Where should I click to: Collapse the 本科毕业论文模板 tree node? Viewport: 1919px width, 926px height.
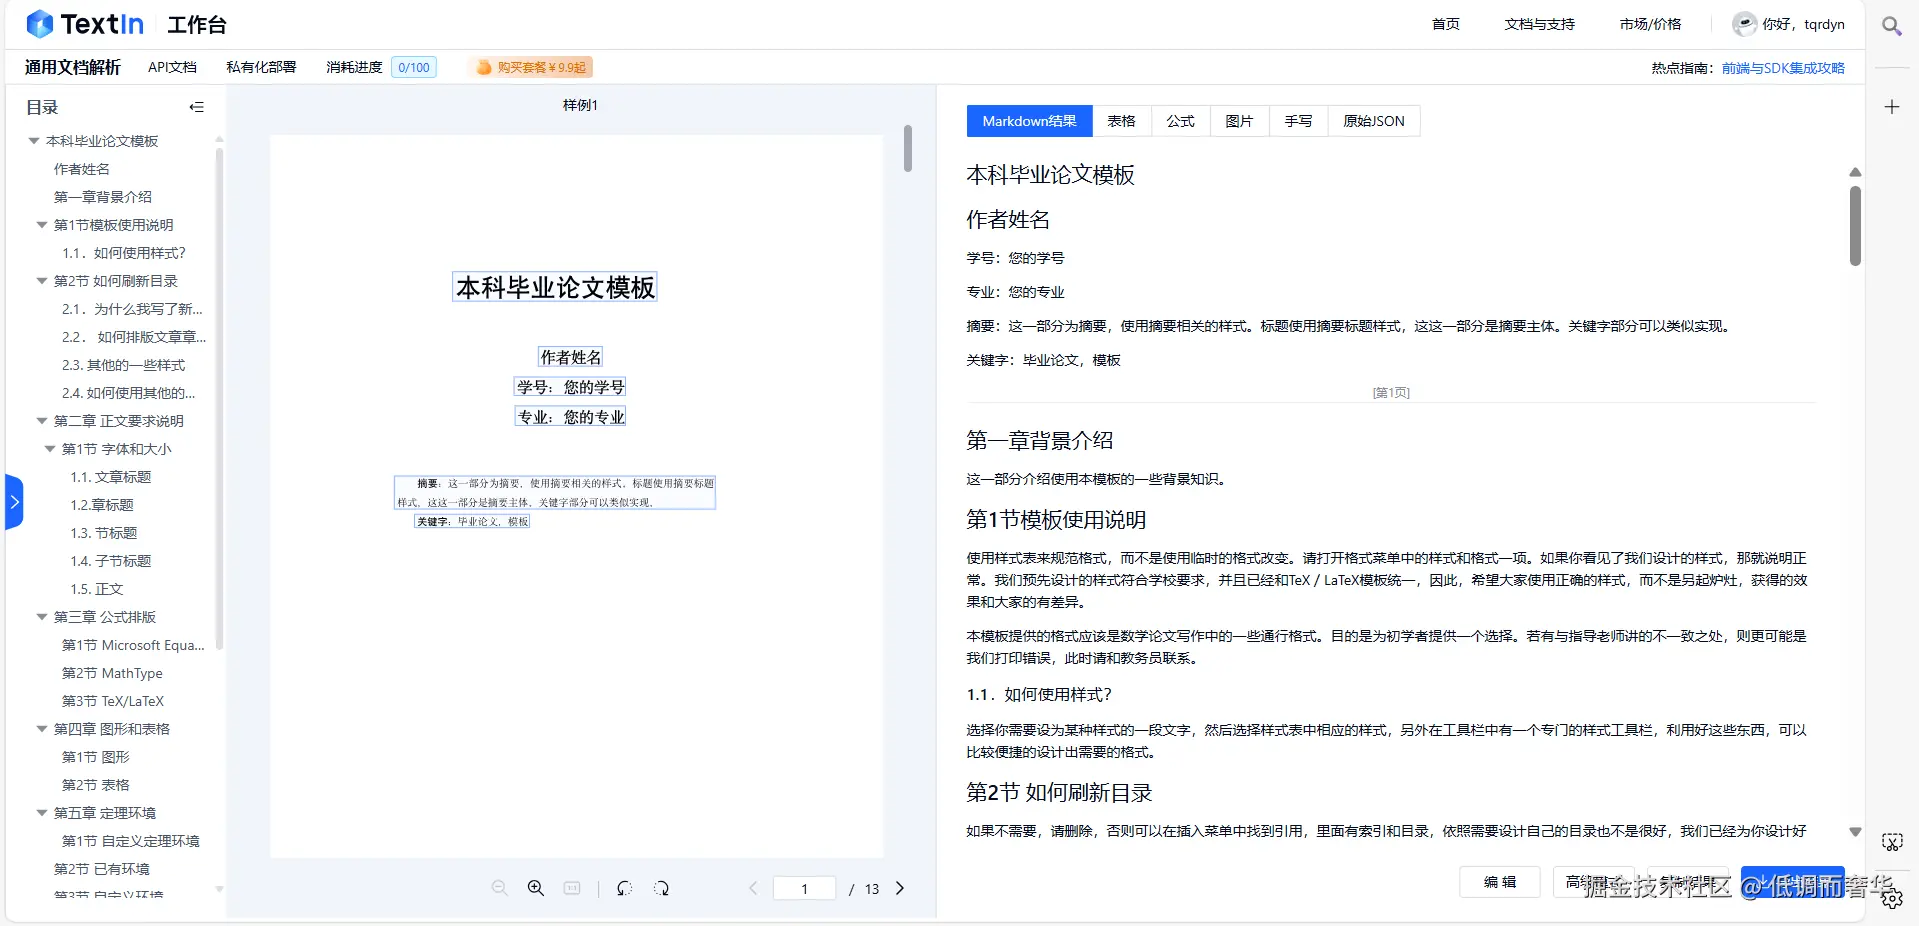(34, 141)
